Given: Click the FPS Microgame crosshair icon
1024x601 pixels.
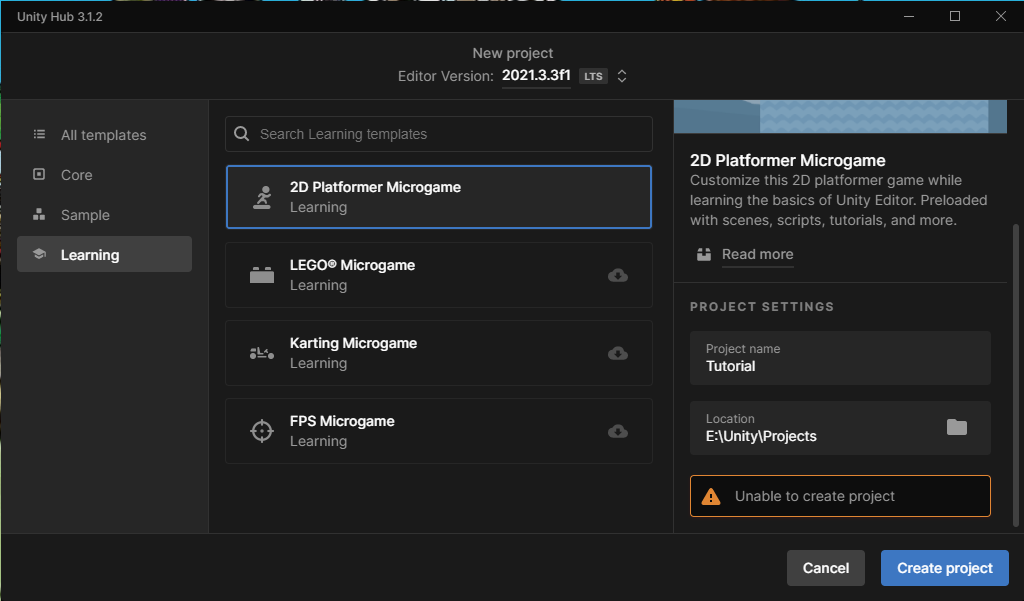Looking at the screenshot, I should click(261, 431).
